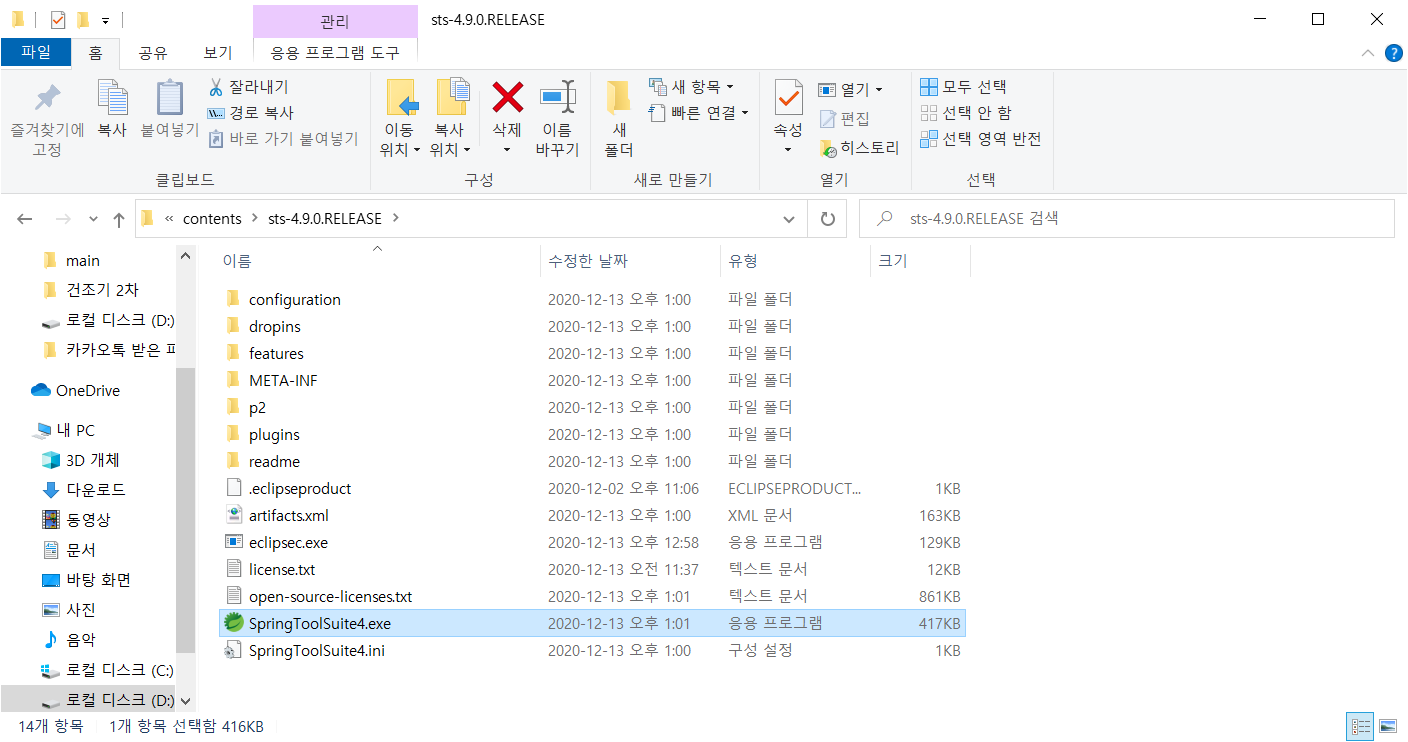Pin to Quick Access (즐겨찾기에 고정)
Image resolution: width=1408 pixels, height=742 pixels.
click(x=47, y=120)
